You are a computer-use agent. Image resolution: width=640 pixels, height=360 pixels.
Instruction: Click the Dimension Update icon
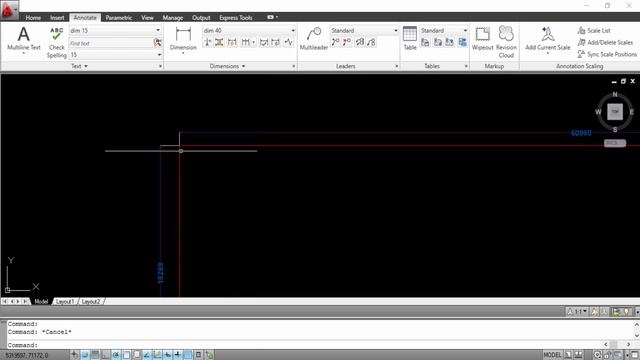276,42
